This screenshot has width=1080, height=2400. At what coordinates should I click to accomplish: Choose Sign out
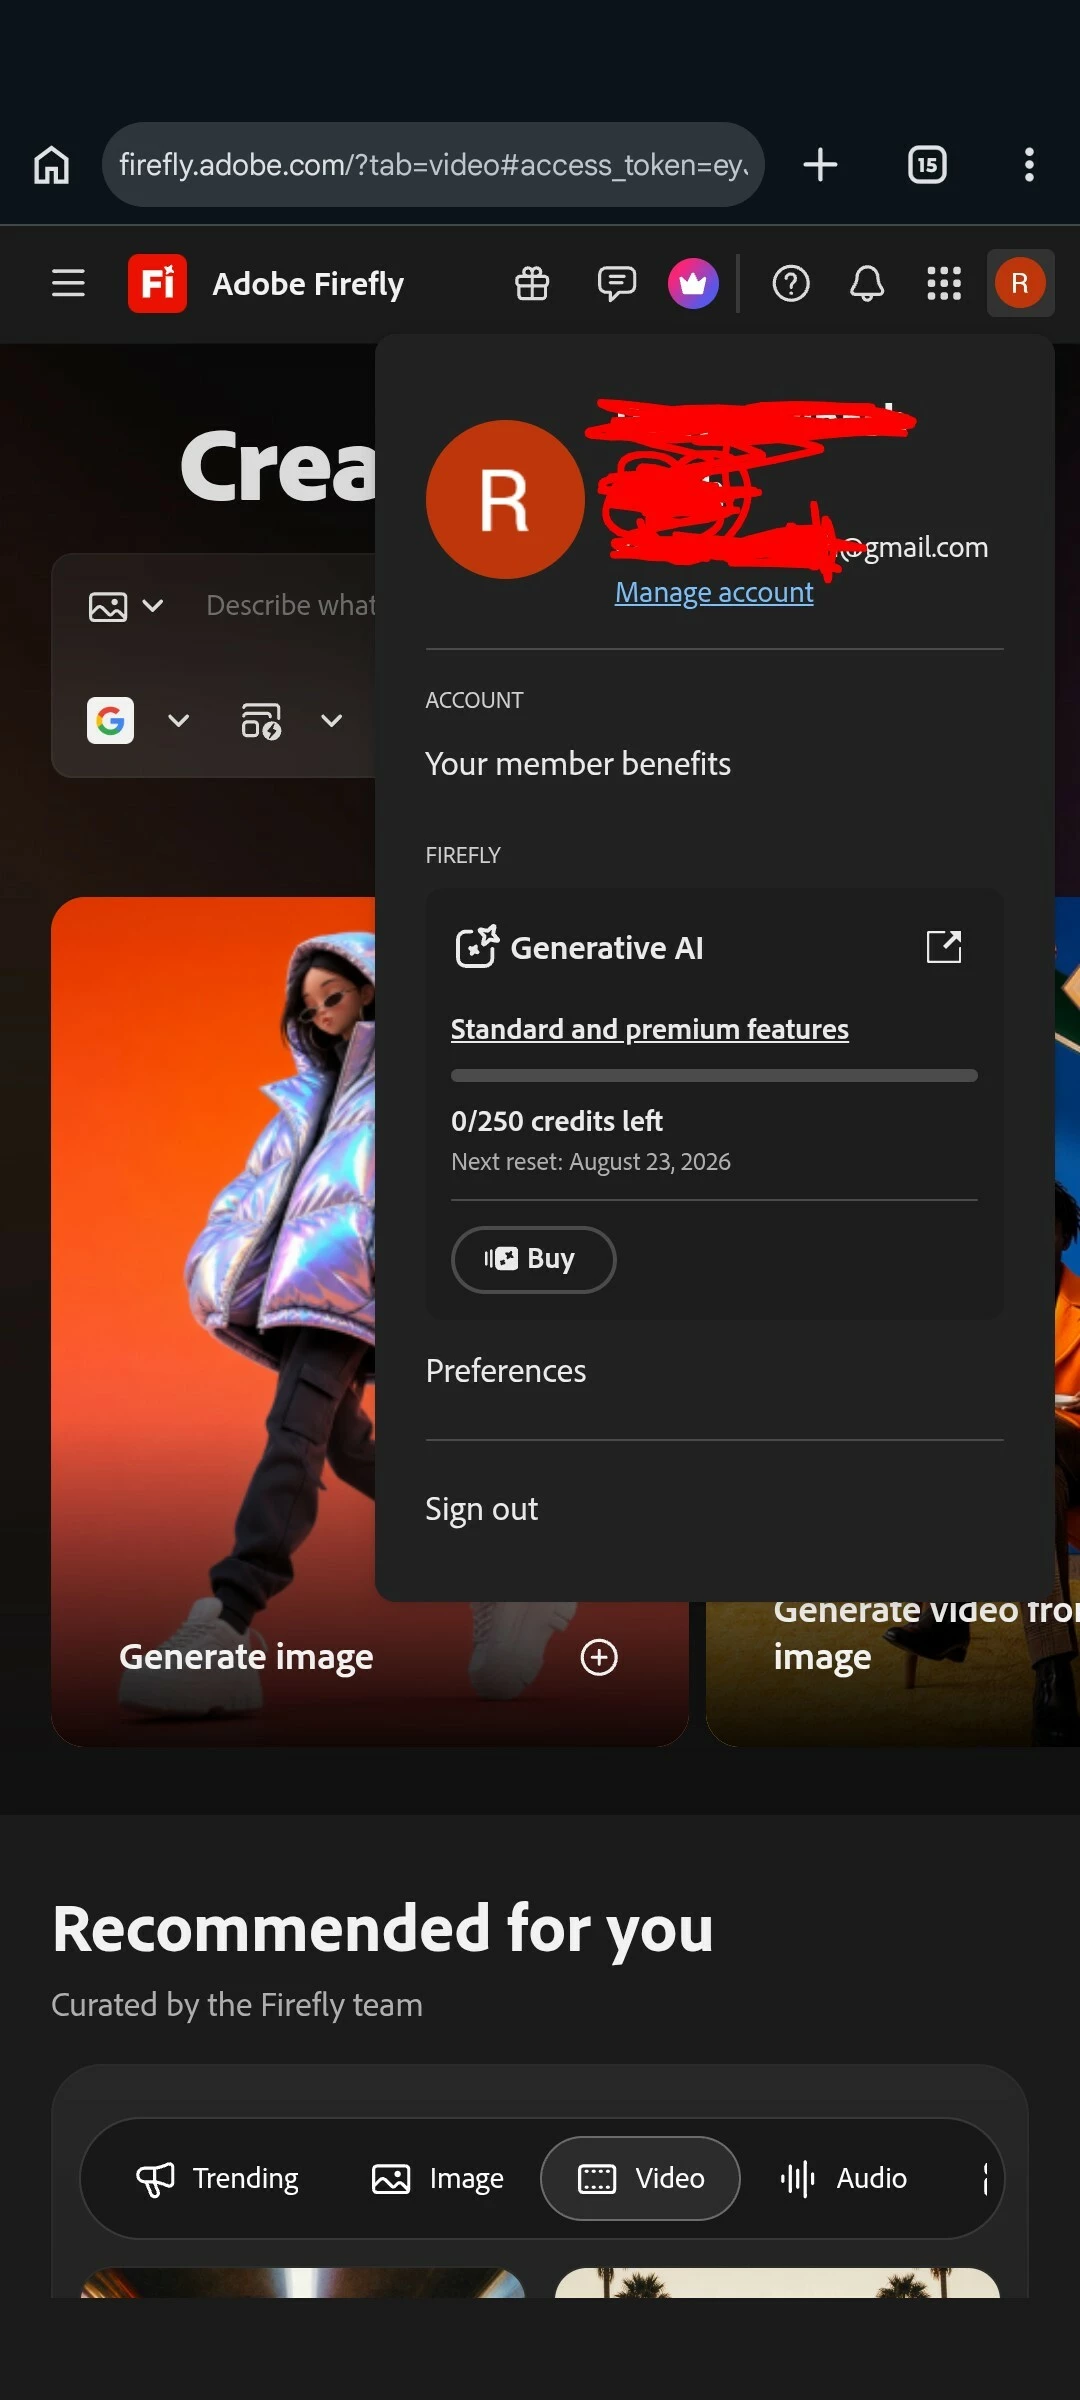pos(482,1509)
